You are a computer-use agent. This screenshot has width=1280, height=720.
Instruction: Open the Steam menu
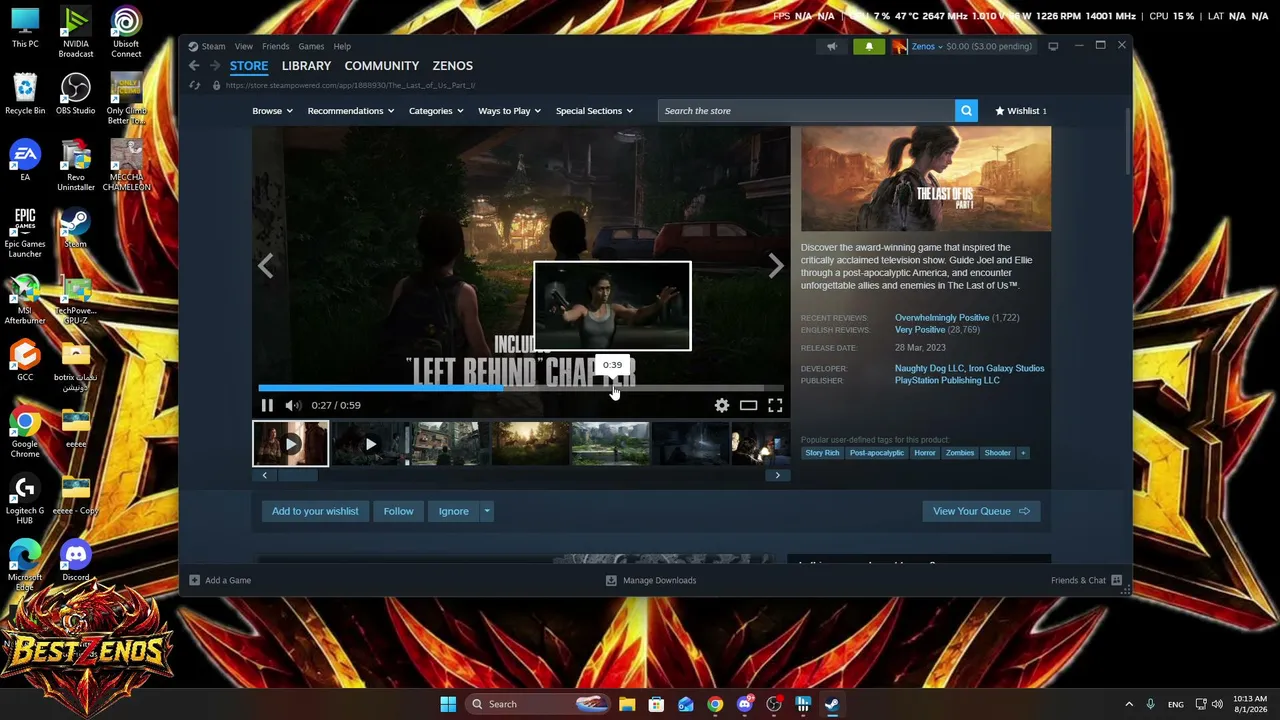(213, 46)
